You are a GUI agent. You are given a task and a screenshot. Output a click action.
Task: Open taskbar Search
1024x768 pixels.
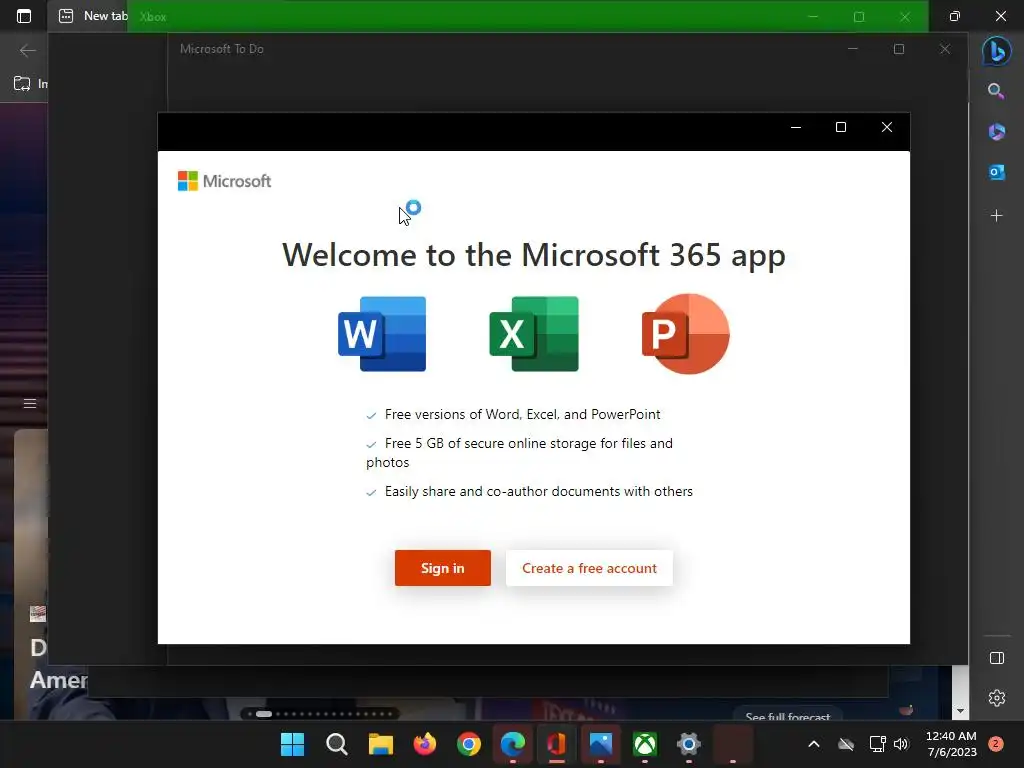pyautogui.click(x=336, y=744)
